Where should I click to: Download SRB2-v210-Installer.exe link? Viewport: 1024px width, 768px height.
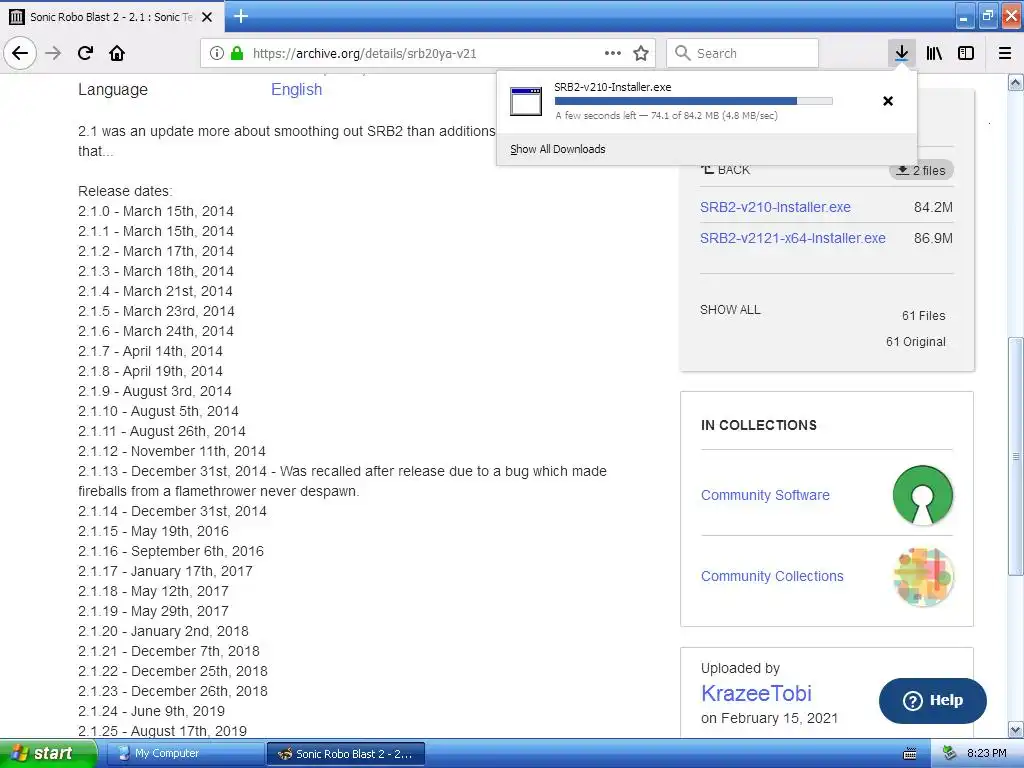(x=775, y=207)
